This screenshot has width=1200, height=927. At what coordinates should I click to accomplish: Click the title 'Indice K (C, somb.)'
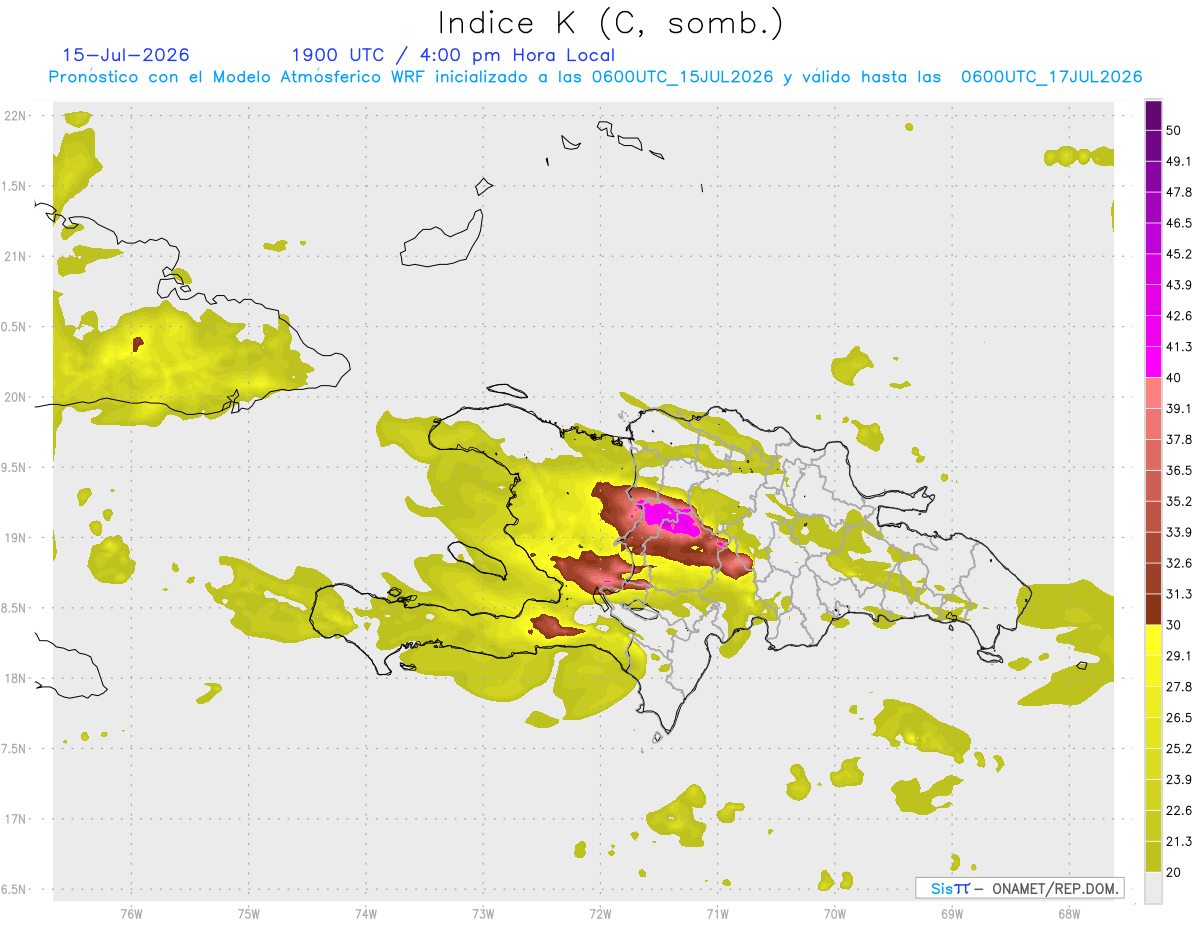point(611,22)
